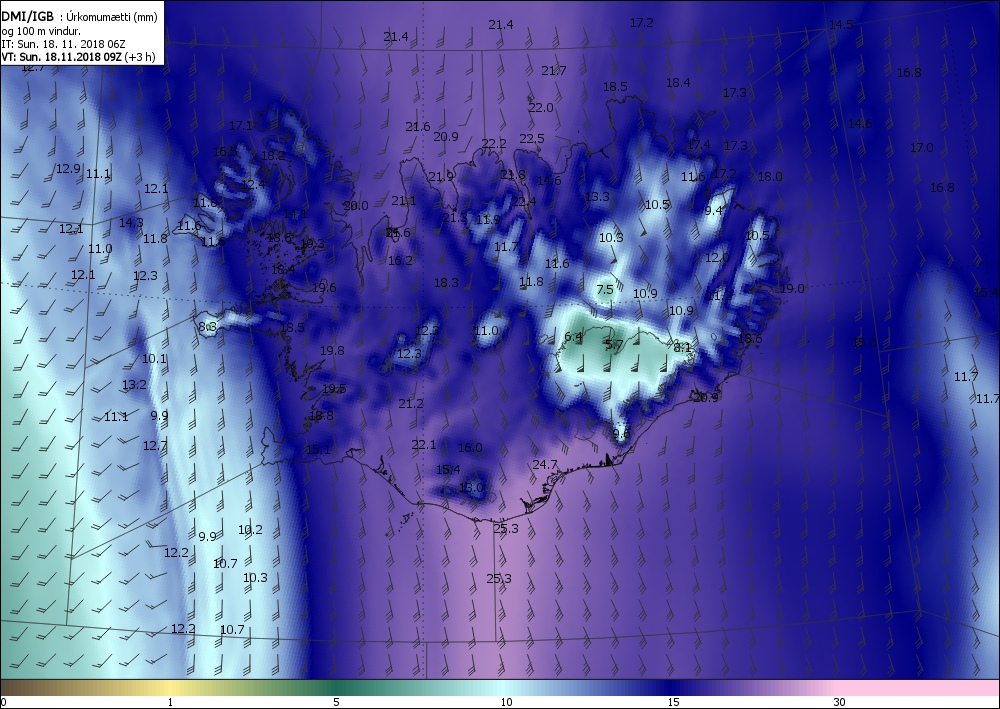This screenshot has height=709, width=1000.
Task: Click the 17.4 value label
Action: (698, 145)
